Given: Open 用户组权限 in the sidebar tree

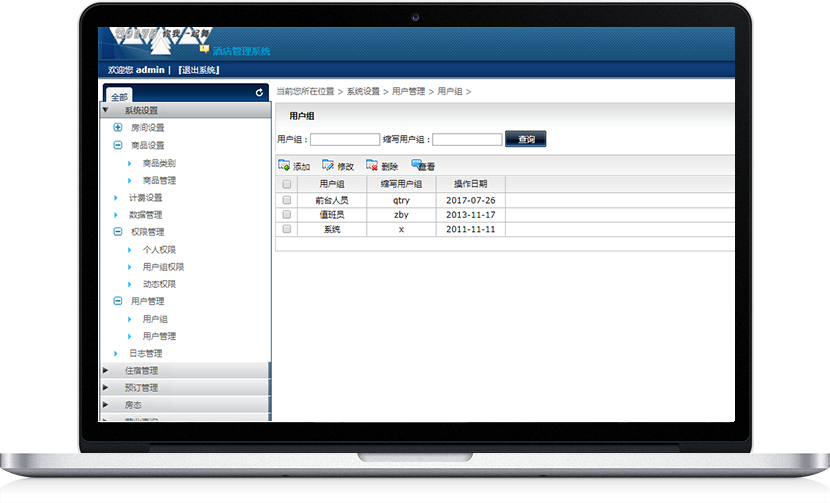Looking at the screenshot, I should 163,267.
